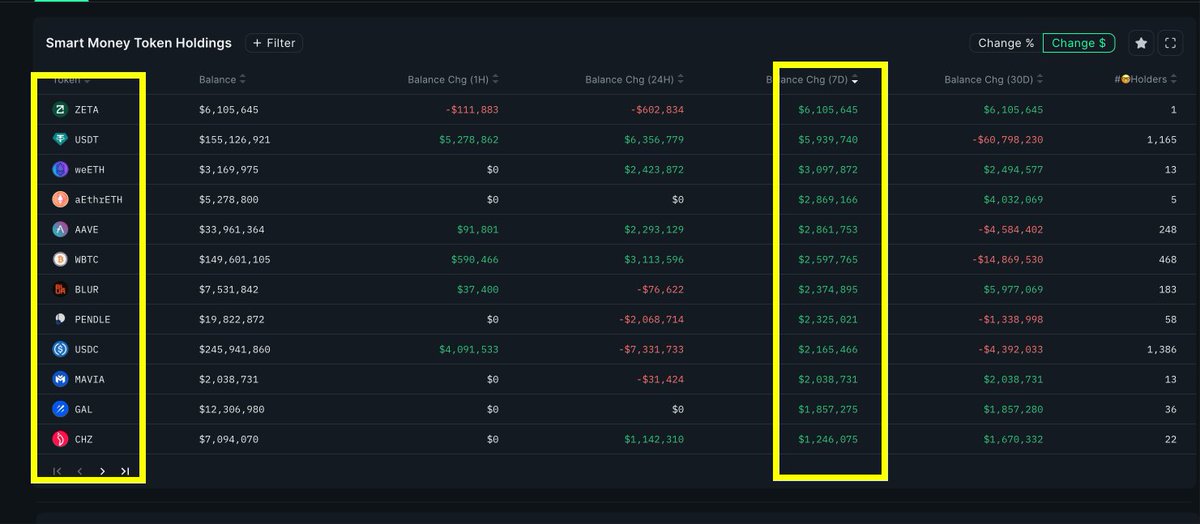
Task: Click the GAL token icon
Action: [x=59, y=410]
